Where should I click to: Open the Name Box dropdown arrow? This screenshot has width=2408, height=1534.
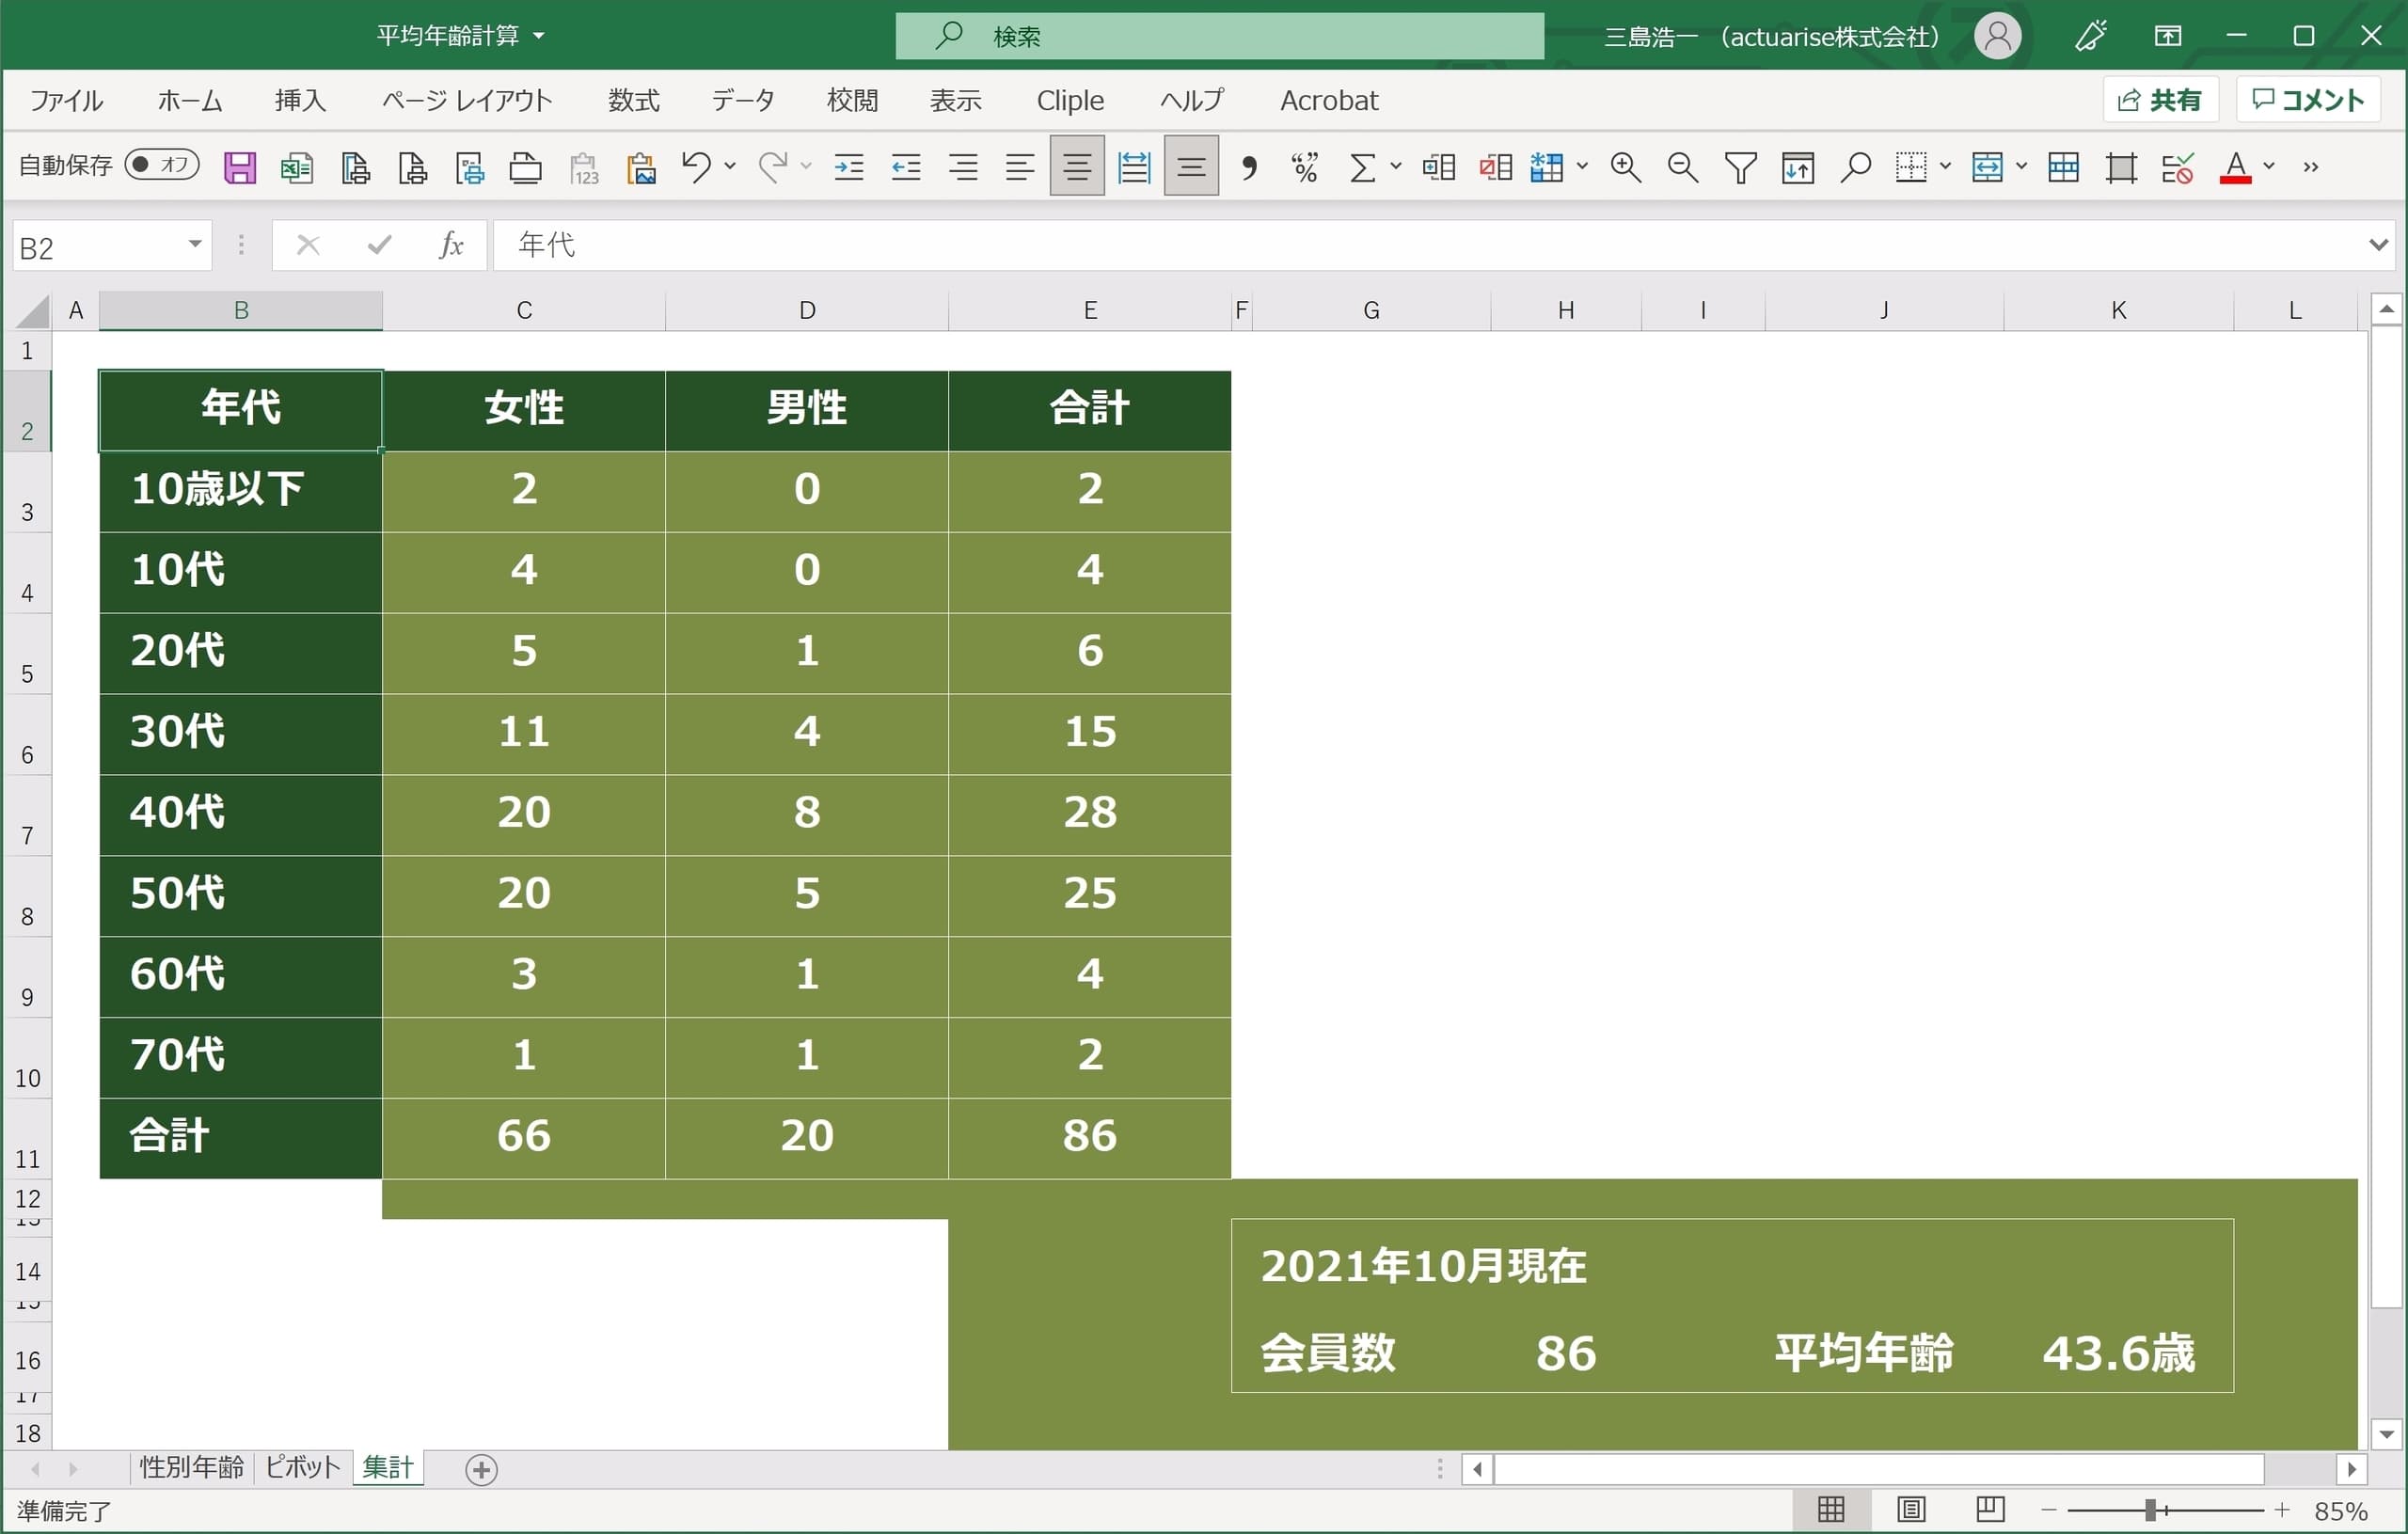pos(195,245)
